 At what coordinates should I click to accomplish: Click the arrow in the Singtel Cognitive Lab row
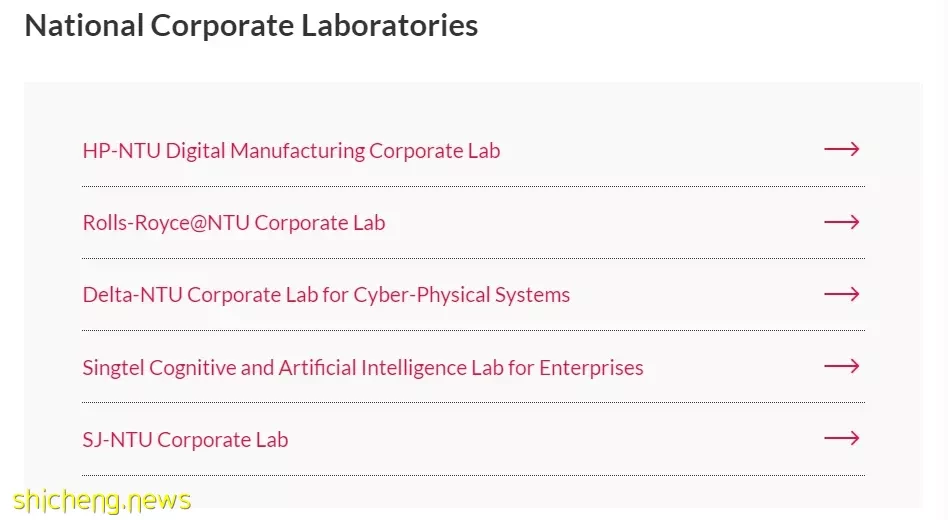(842, 366)
